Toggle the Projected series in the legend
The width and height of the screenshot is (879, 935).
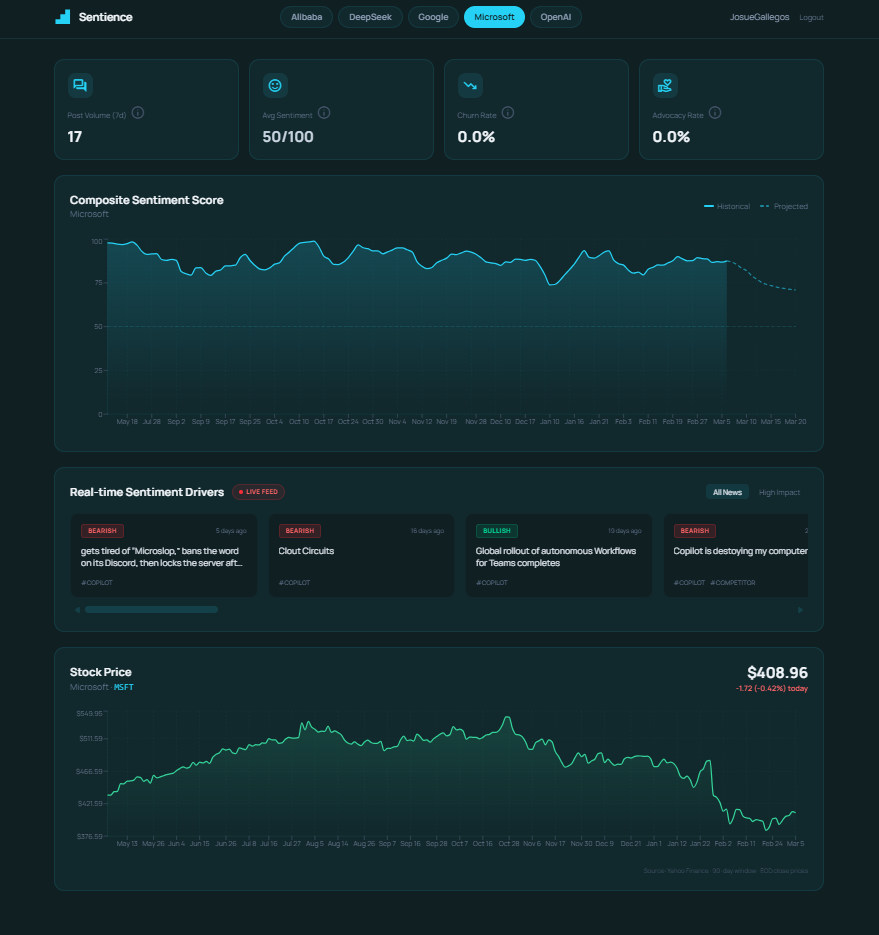tap(786, 206)
